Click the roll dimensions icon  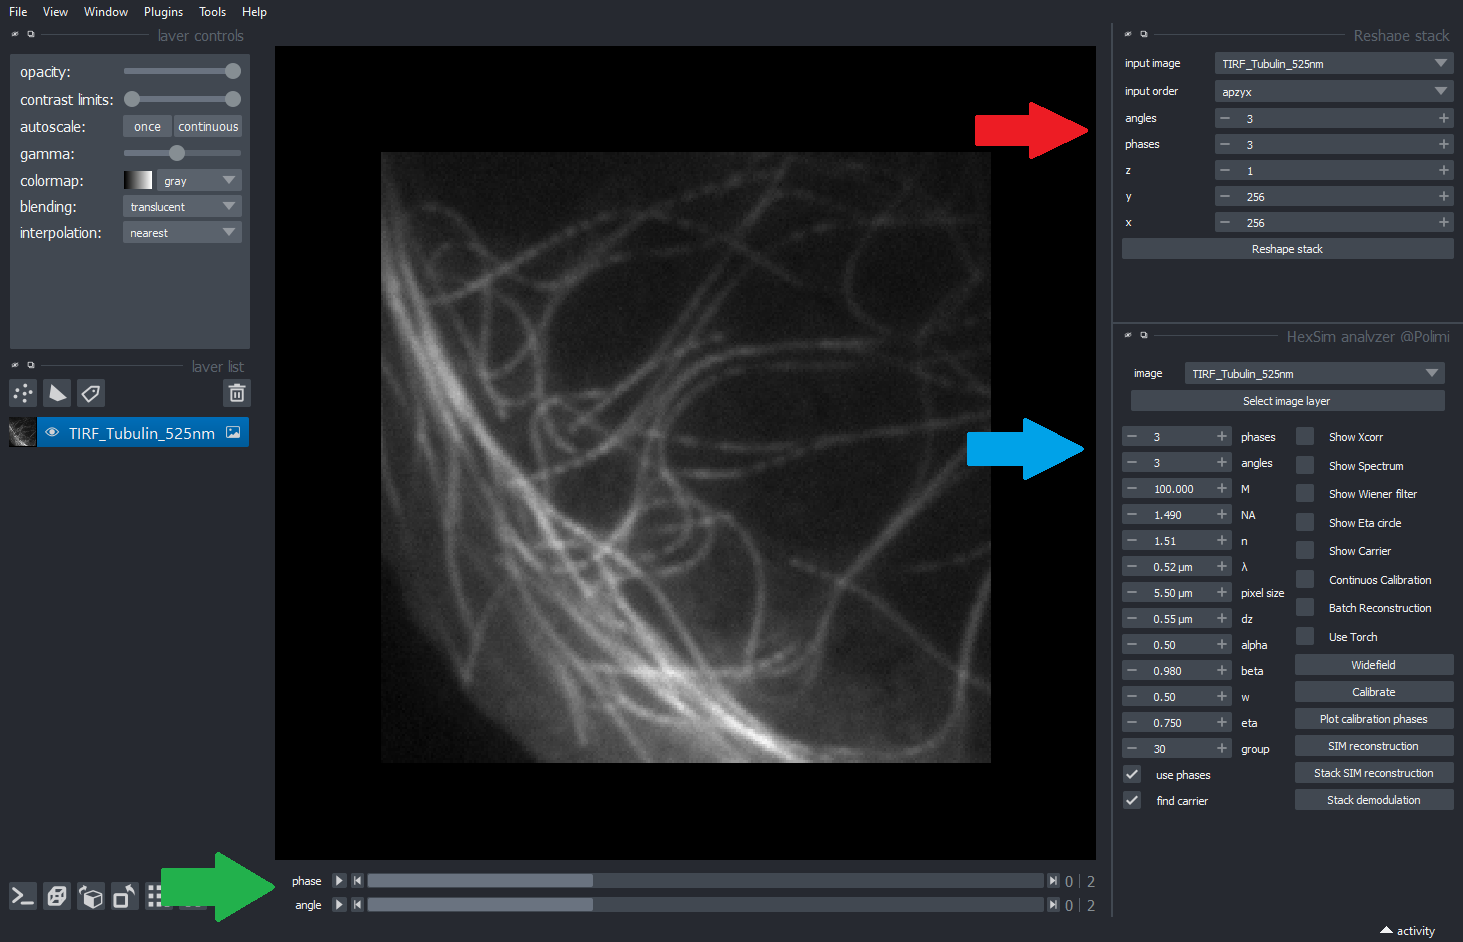pos(91,897)
